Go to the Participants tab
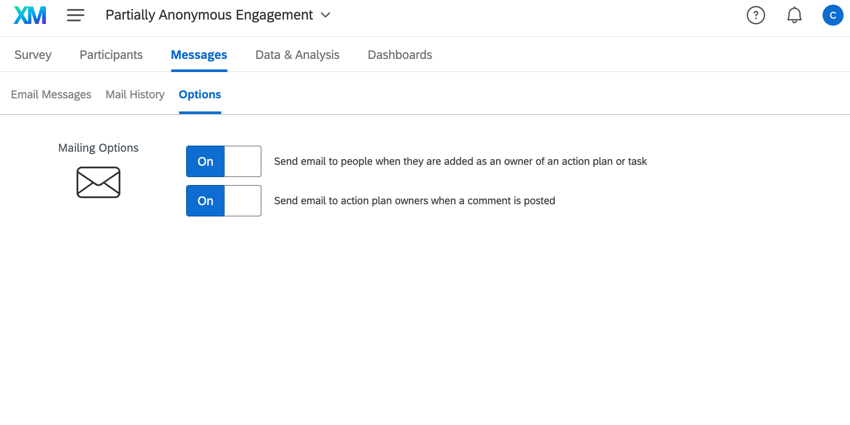The image size is (850, 425). click(x=111, y=55)
